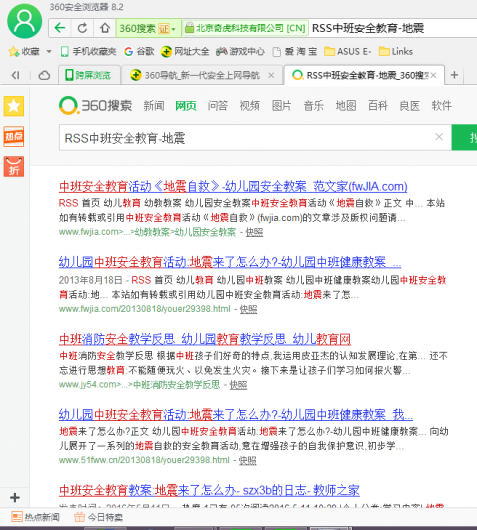Click the green user avatar icon

pos(24,21)
